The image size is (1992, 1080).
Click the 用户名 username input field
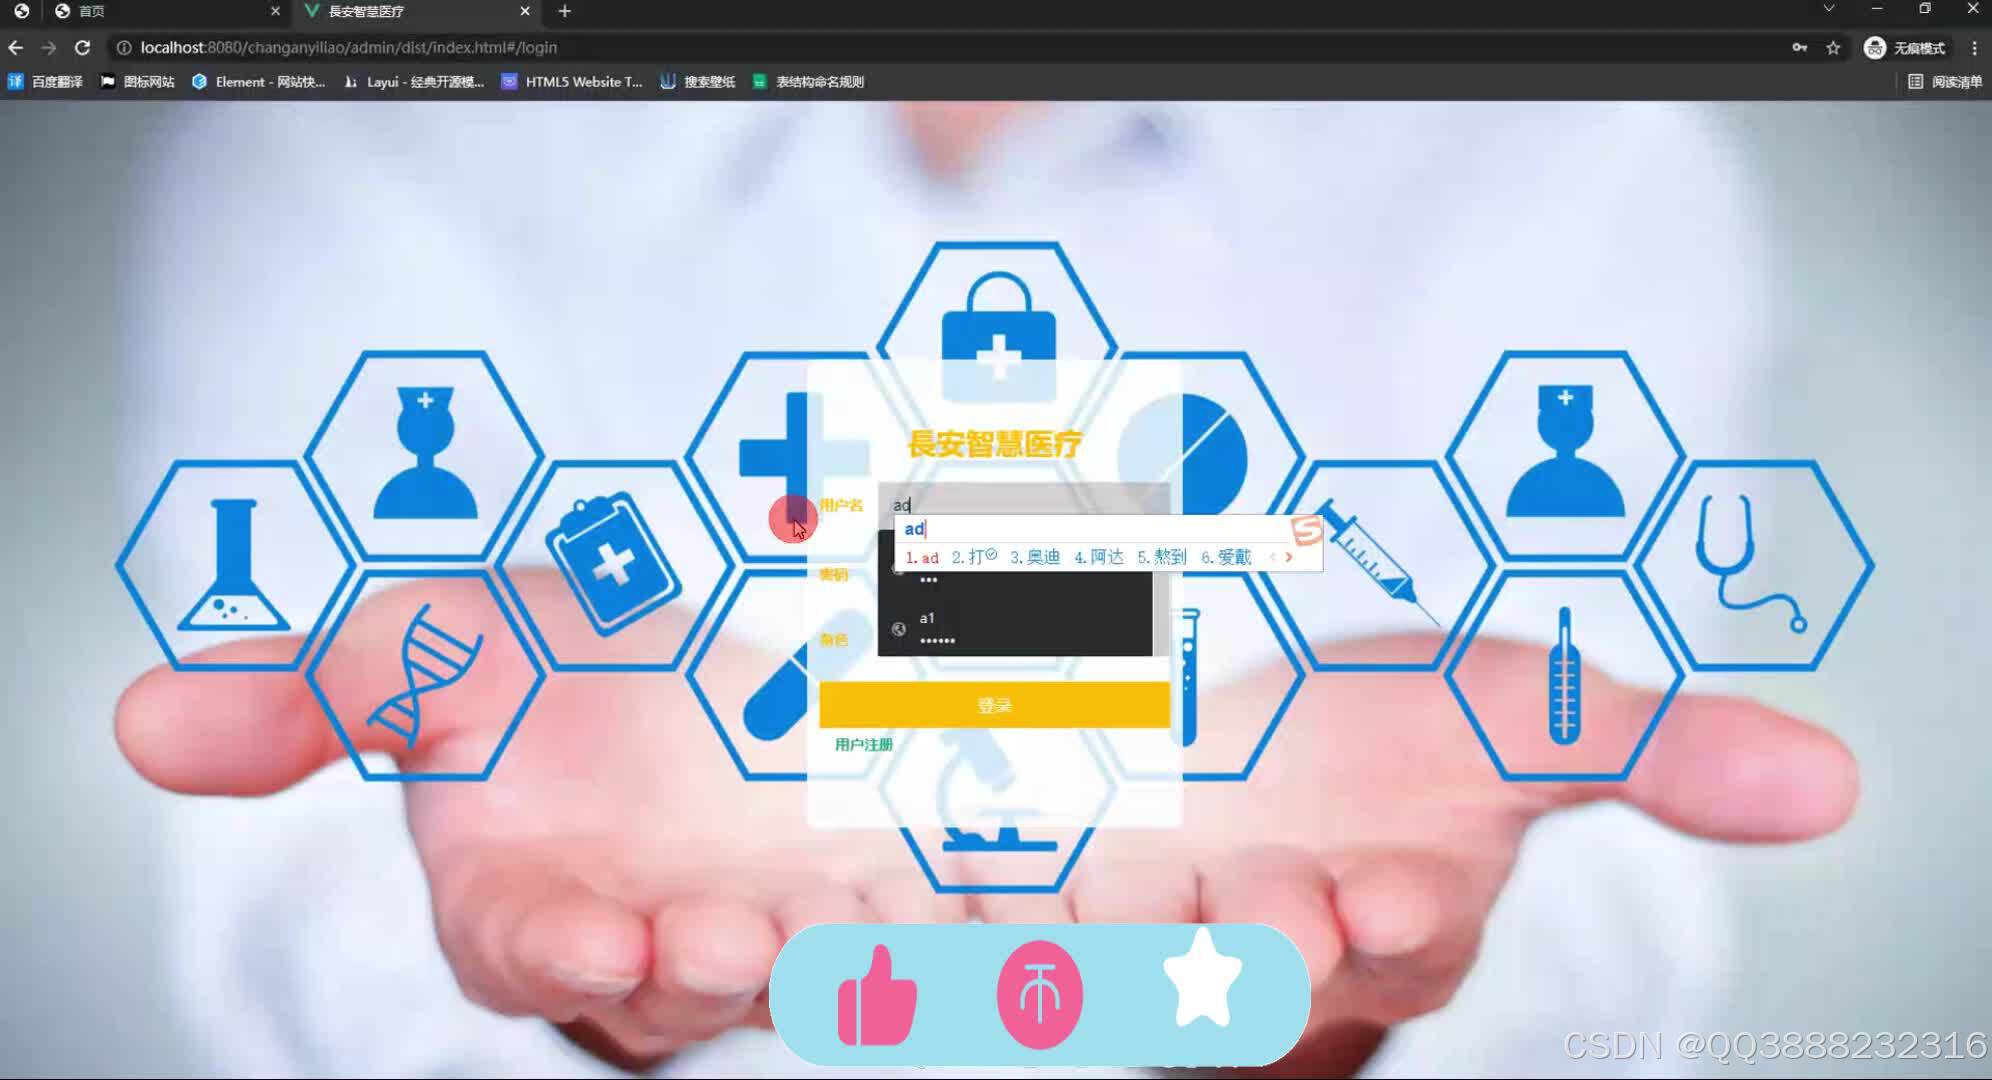[x=1030, y=501]
